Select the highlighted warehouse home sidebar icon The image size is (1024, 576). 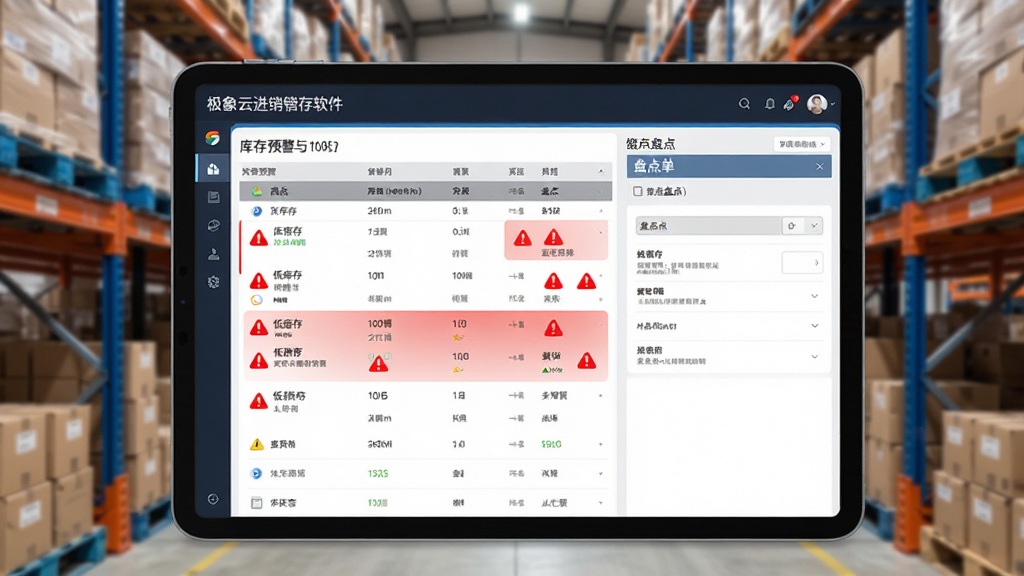tap(213, 168)
